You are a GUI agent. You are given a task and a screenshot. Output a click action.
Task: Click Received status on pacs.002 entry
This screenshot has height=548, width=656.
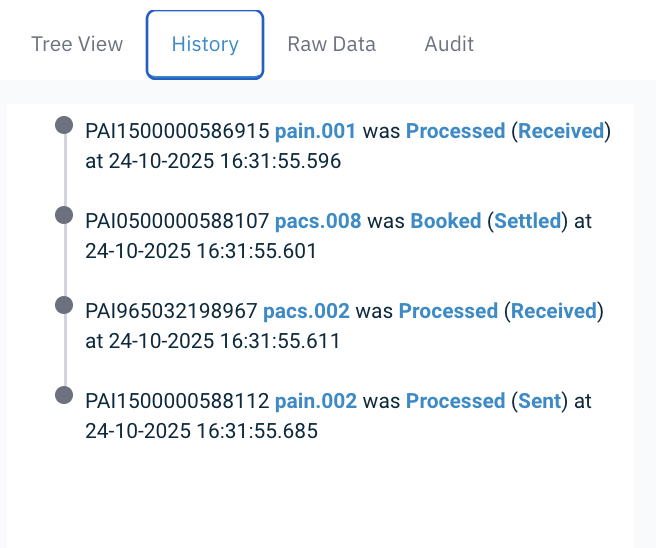click(554, 311)
